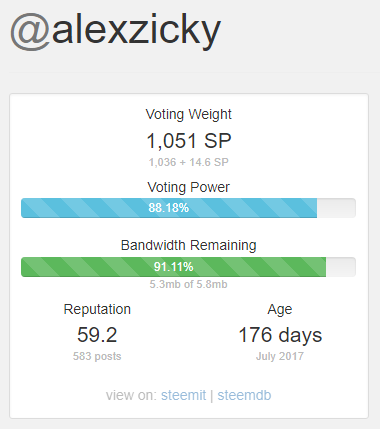
Task: Click the Bandwidth Remaining progress bar
Action: [188, 267]
